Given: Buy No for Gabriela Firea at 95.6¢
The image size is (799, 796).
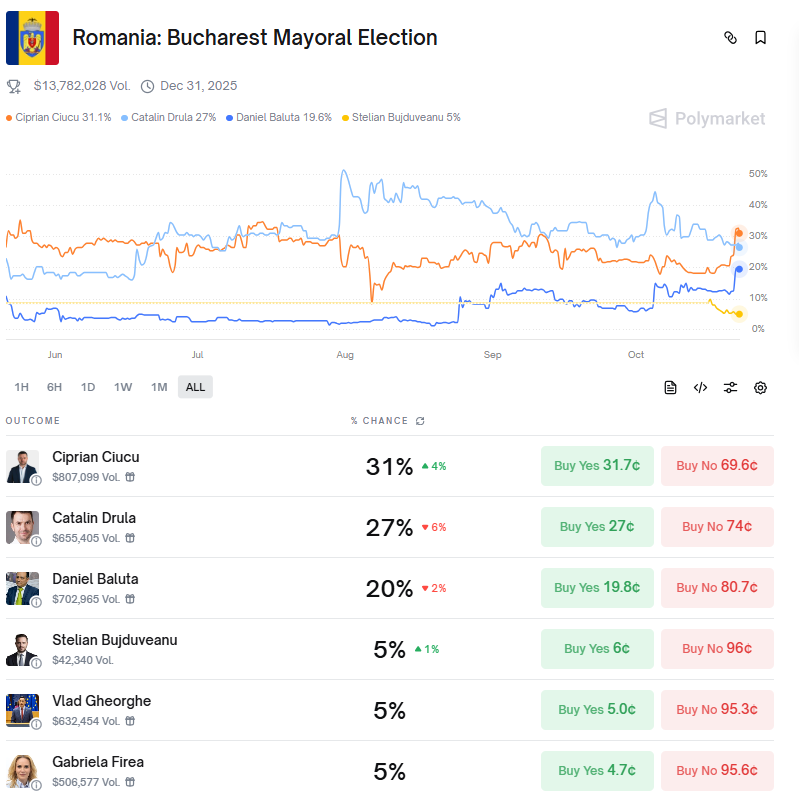Looking at the screenshot, I should coord(717,771).
